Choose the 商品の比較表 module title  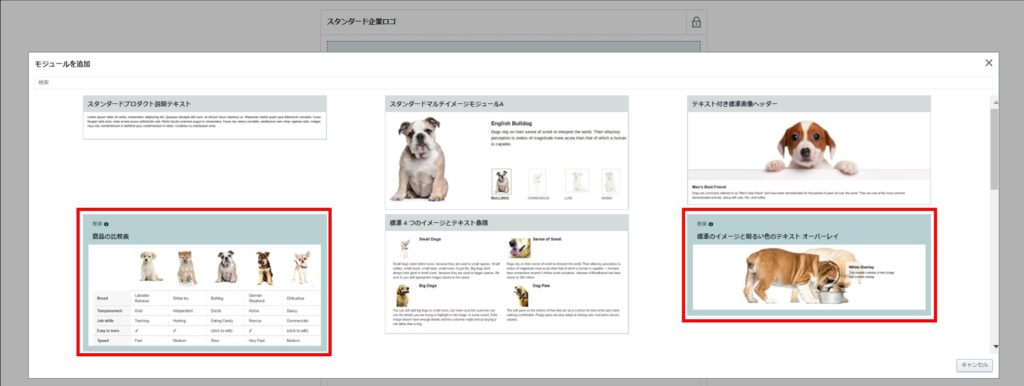coord(109,236)
